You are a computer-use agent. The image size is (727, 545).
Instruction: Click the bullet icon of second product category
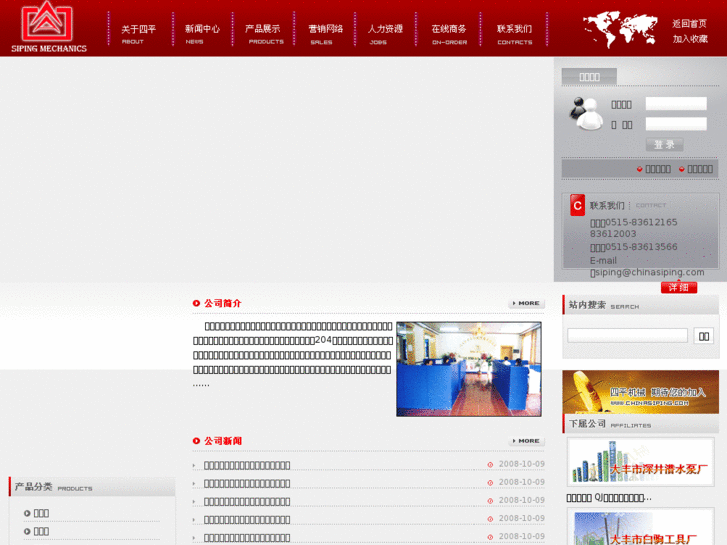pos(27,531)
